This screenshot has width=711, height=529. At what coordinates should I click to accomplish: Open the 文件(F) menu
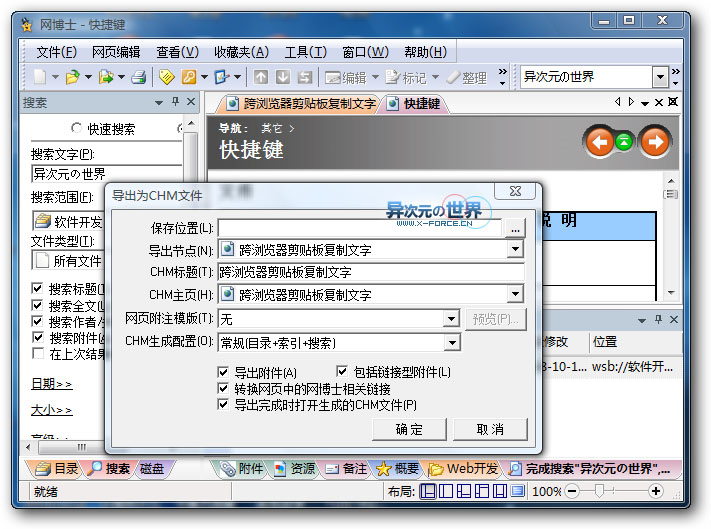click(x=56, y=52)
